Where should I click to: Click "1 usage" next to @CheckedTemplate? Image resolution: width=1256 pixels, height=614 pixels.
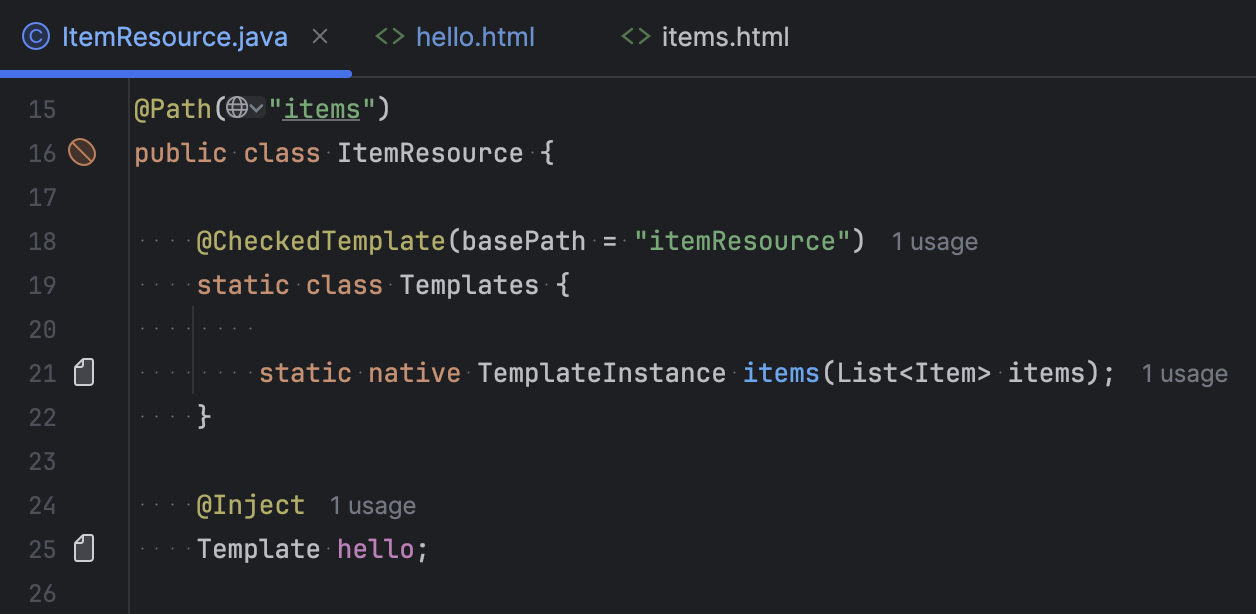point(934,241)
